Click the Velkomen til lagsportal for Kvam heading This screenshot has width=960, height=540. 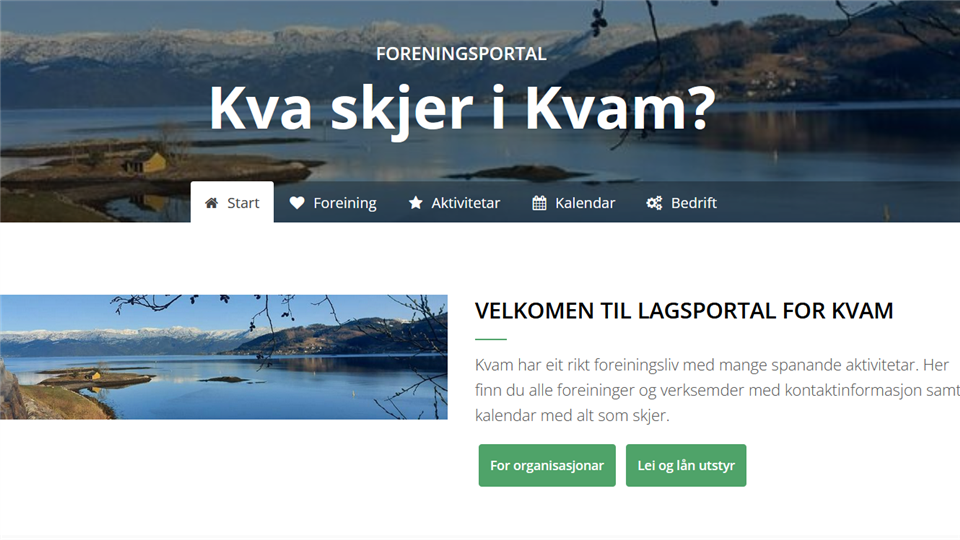click(684, 311)
